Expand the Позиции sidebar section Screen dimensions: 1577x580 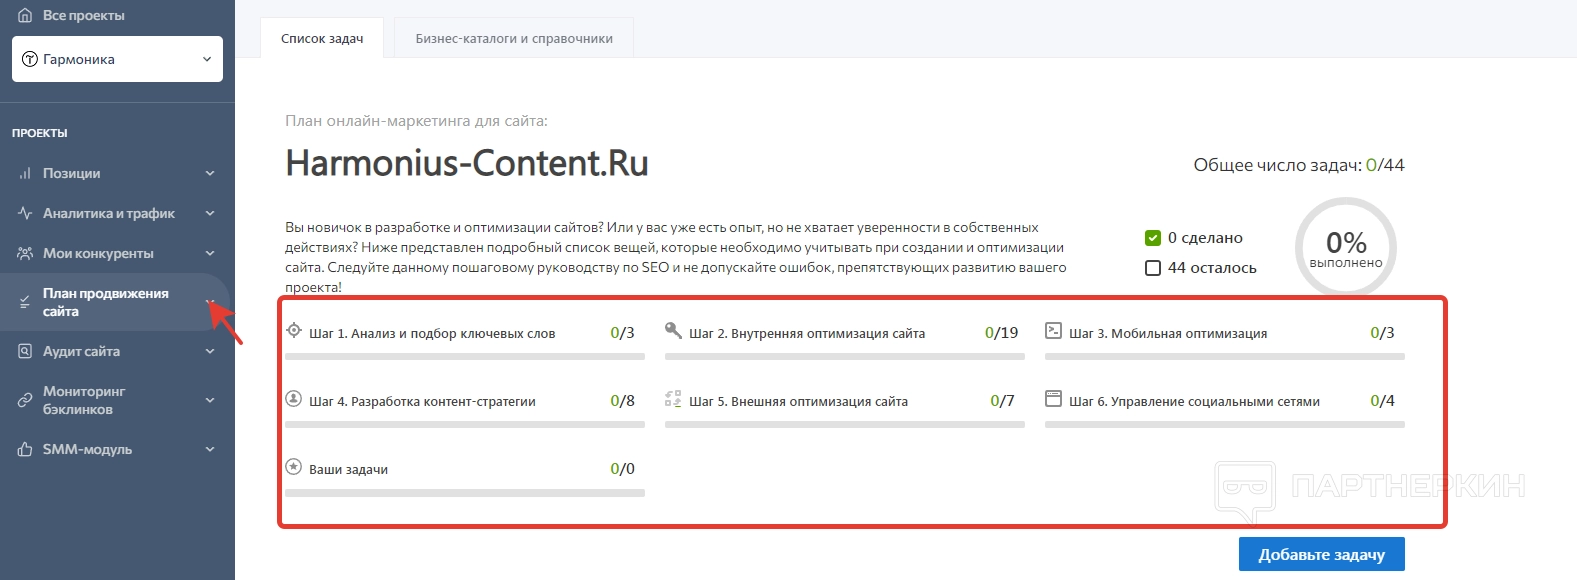(210, 173)
